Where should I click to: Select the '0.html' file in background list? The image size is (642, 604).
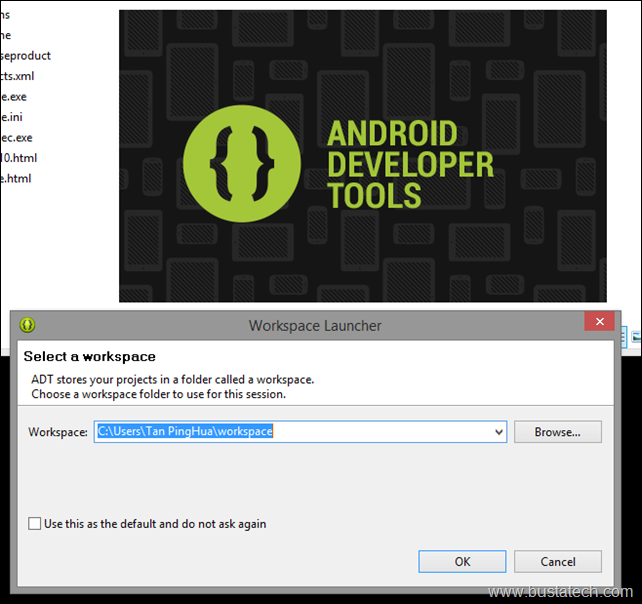(19, 158)
